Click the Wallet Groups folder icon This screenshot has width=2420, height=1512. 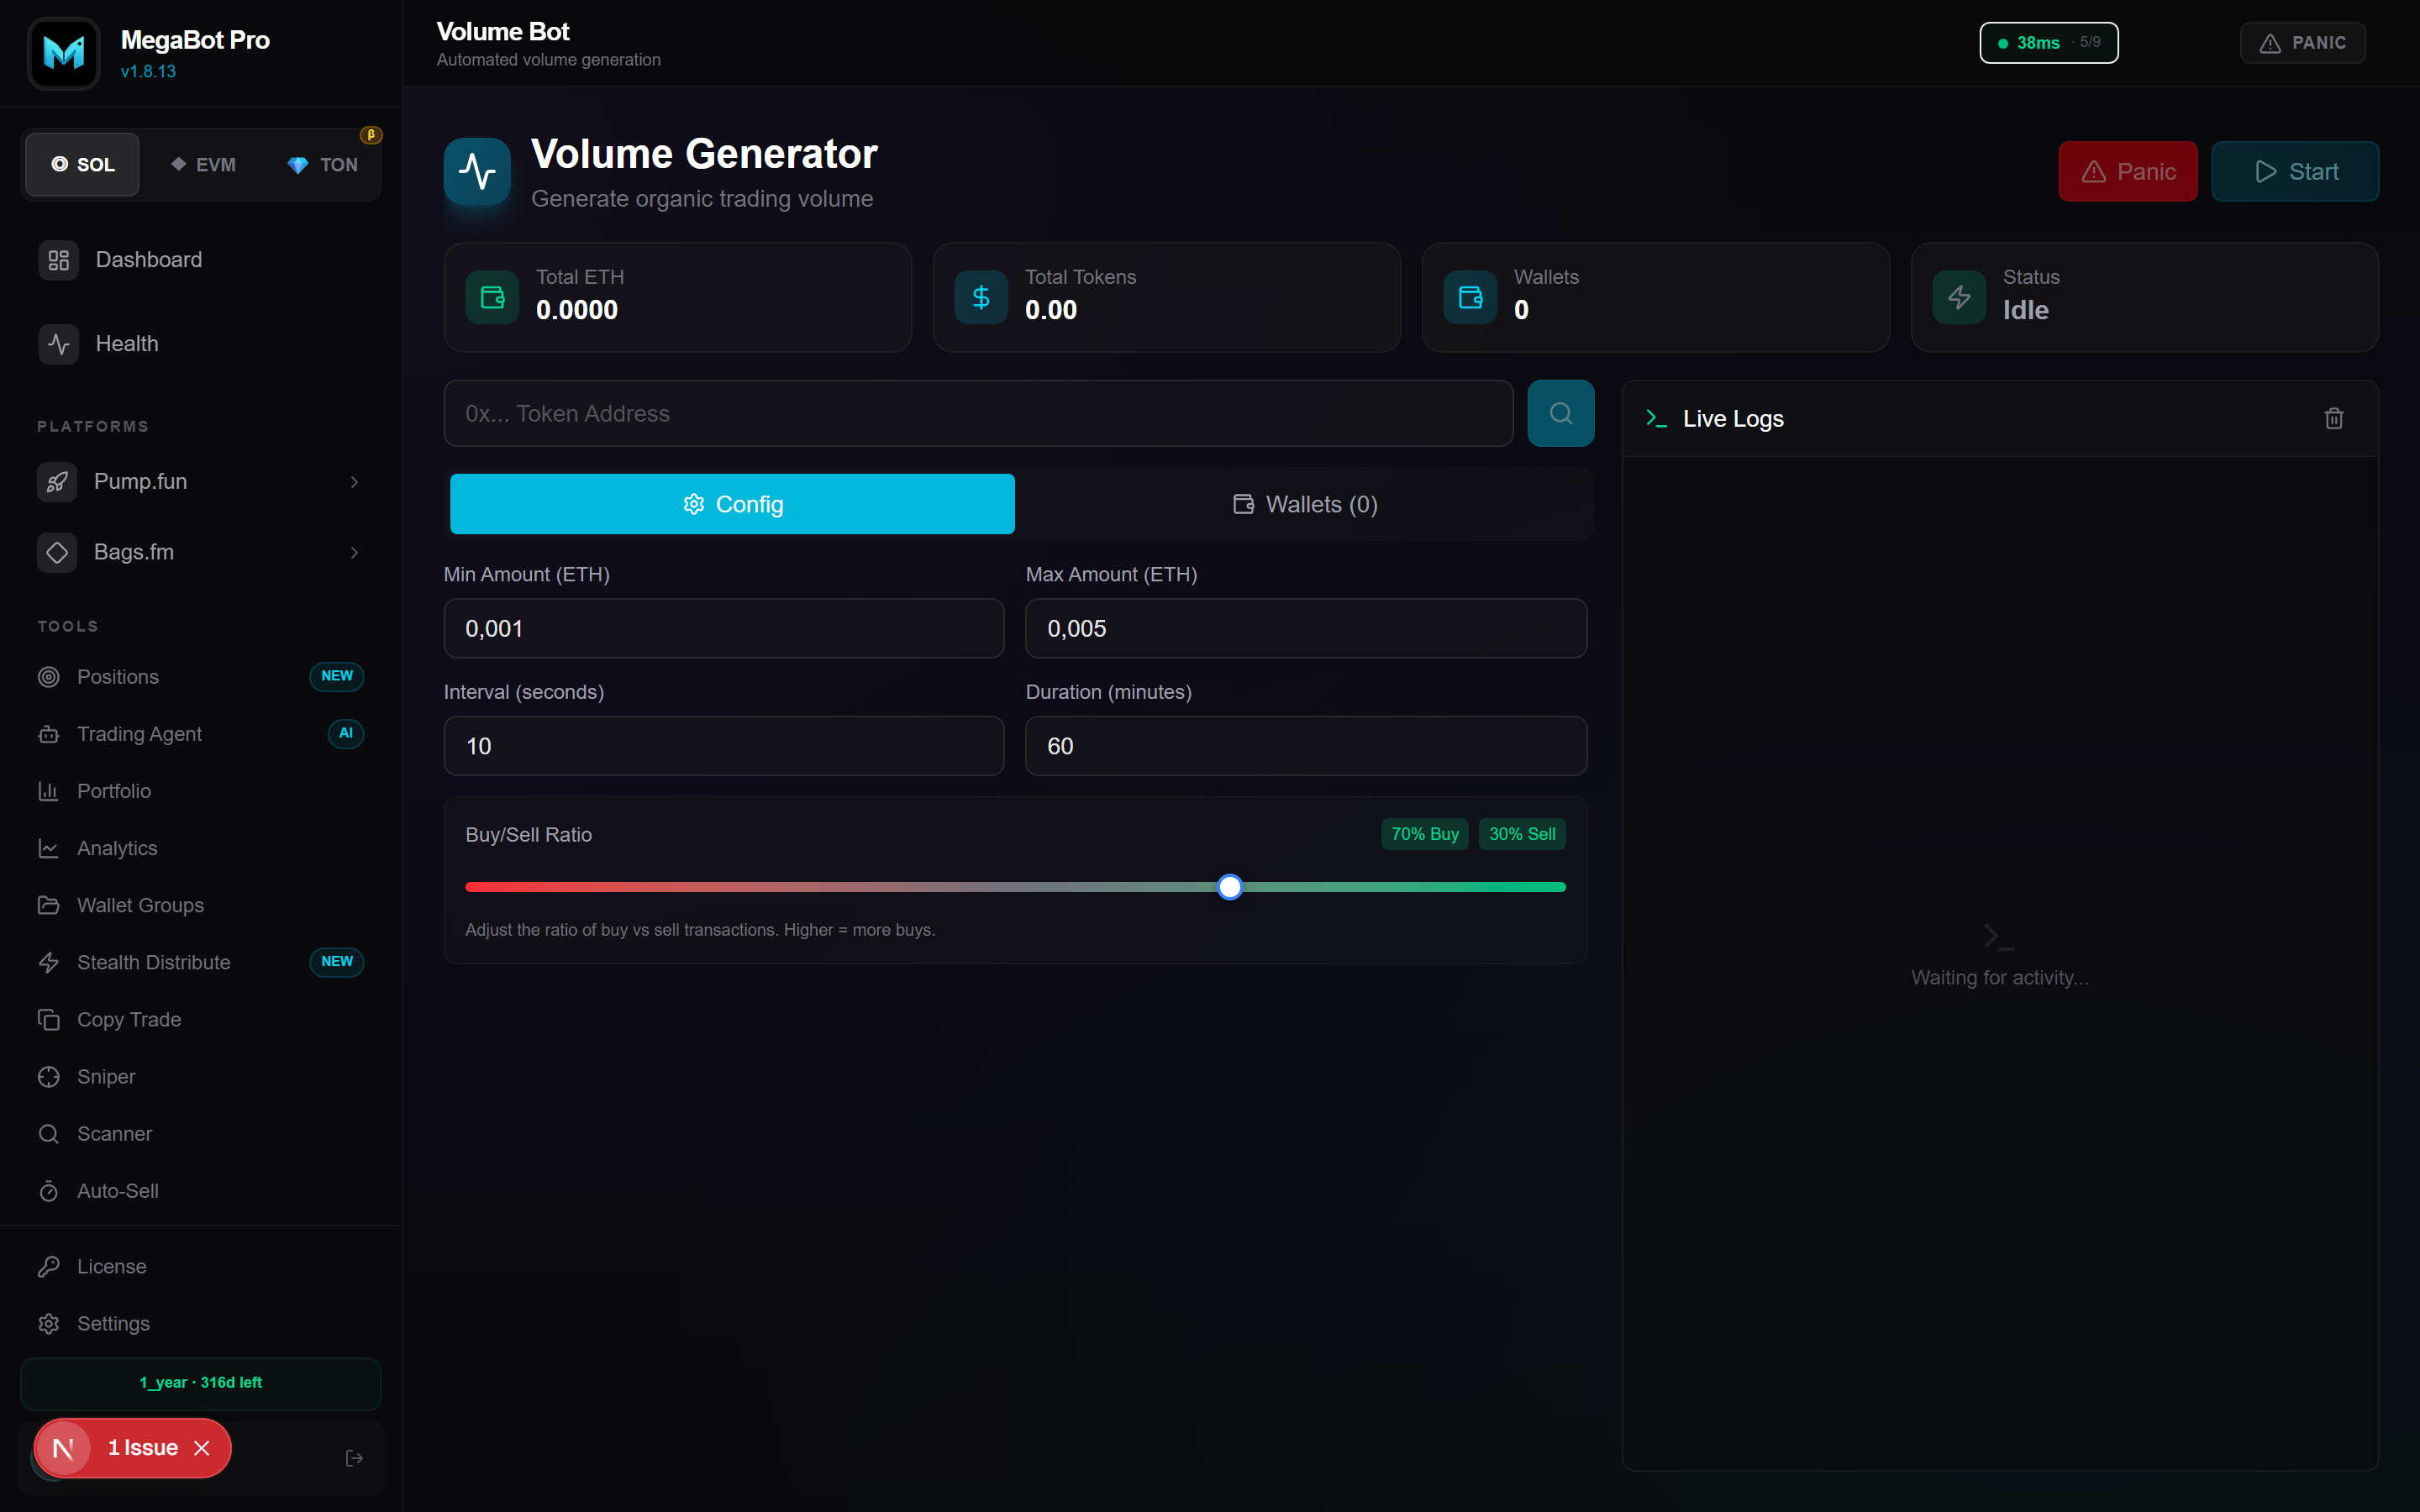[x=48, y=905]
